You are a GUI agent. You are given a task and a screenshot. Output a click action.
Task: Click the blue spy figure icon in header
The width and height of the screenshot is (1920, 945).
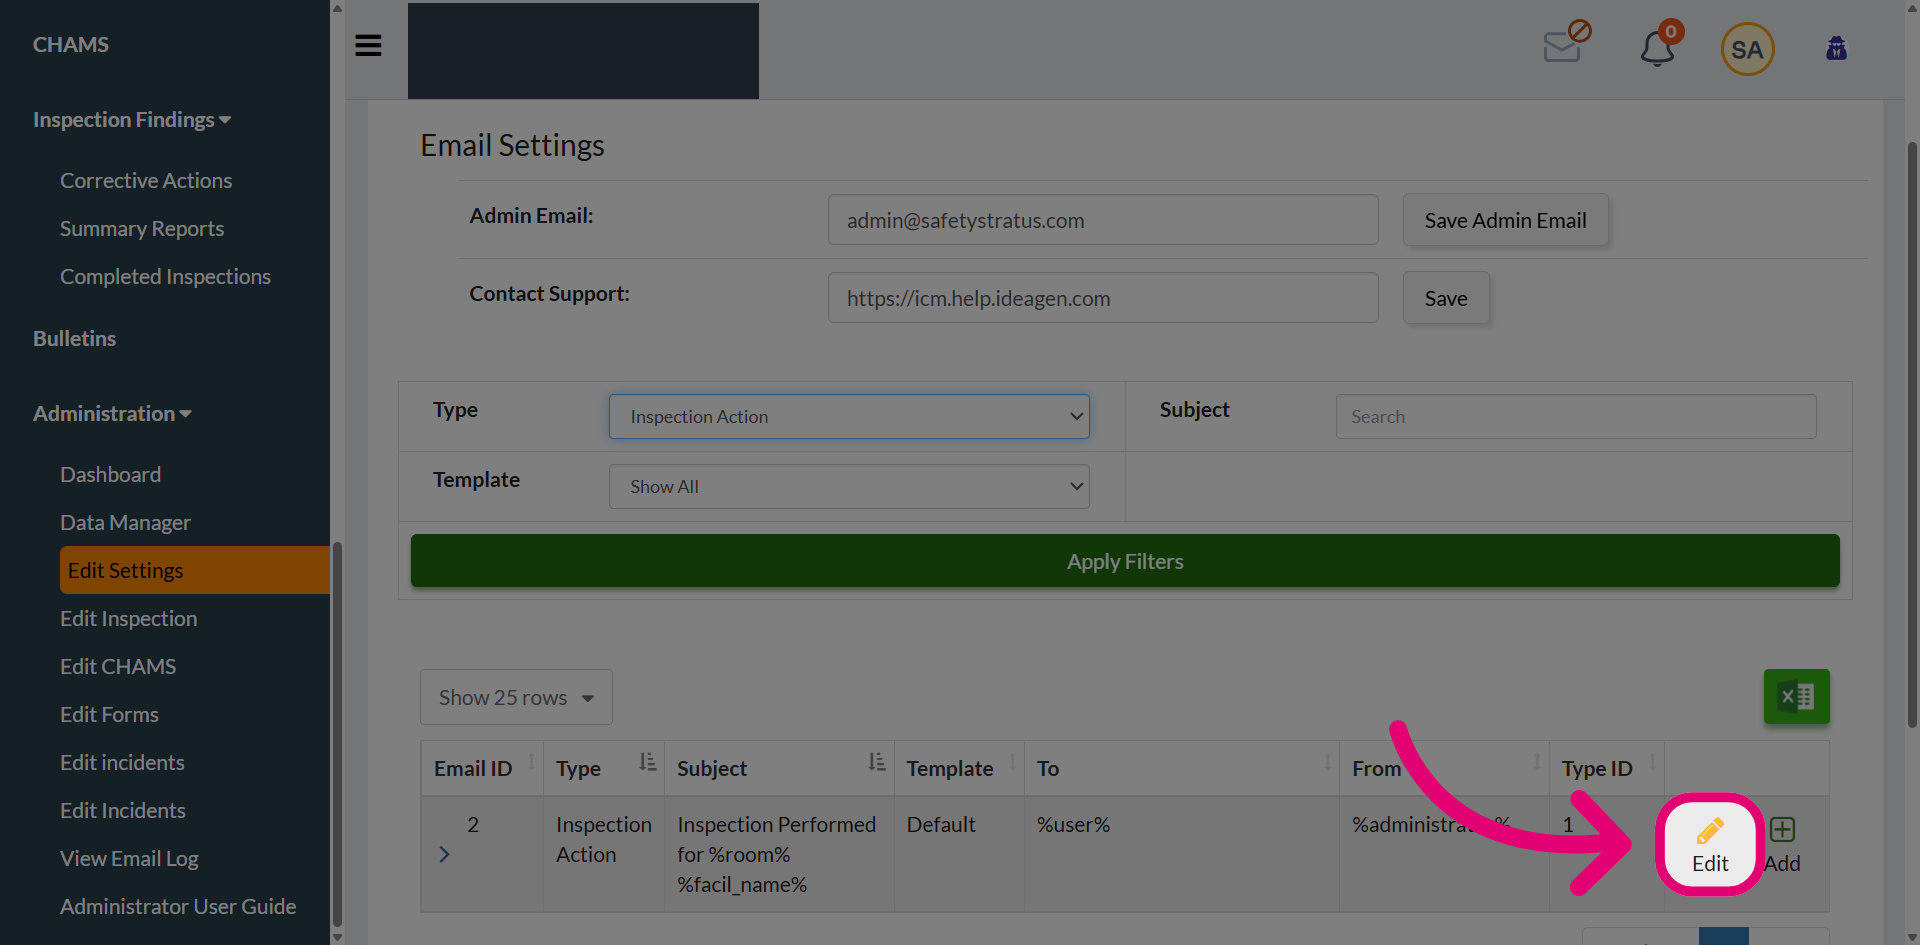(1836, 48)
